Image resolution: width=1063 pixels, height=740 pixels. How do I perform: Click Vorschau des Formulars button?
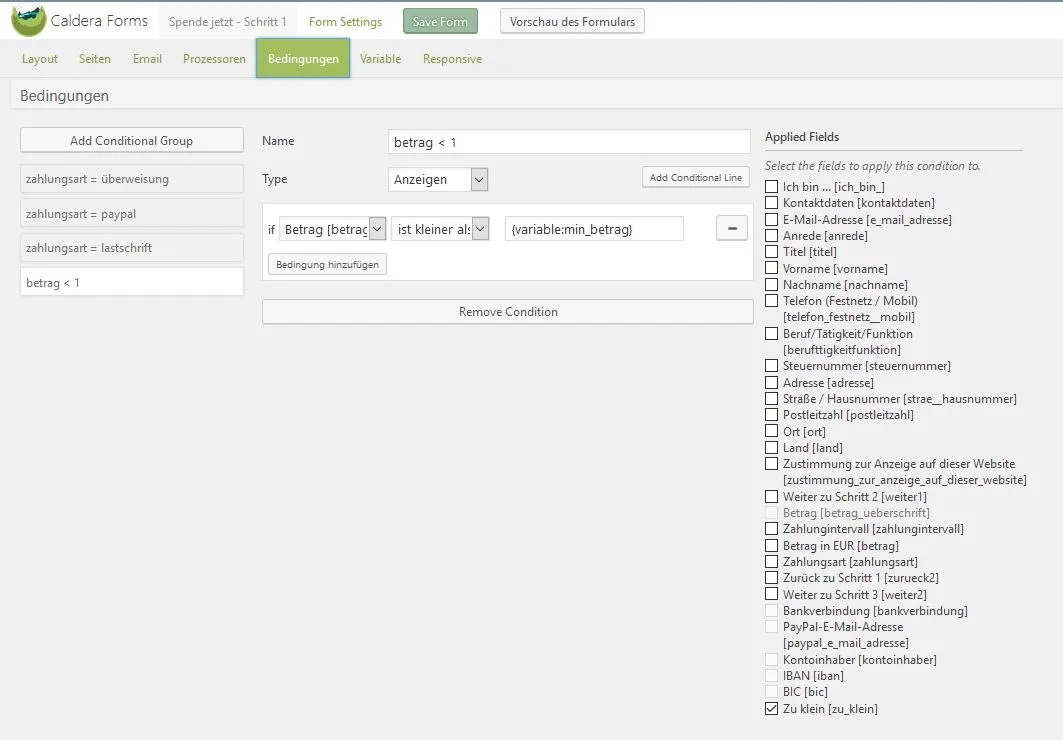tap(572, 22)
